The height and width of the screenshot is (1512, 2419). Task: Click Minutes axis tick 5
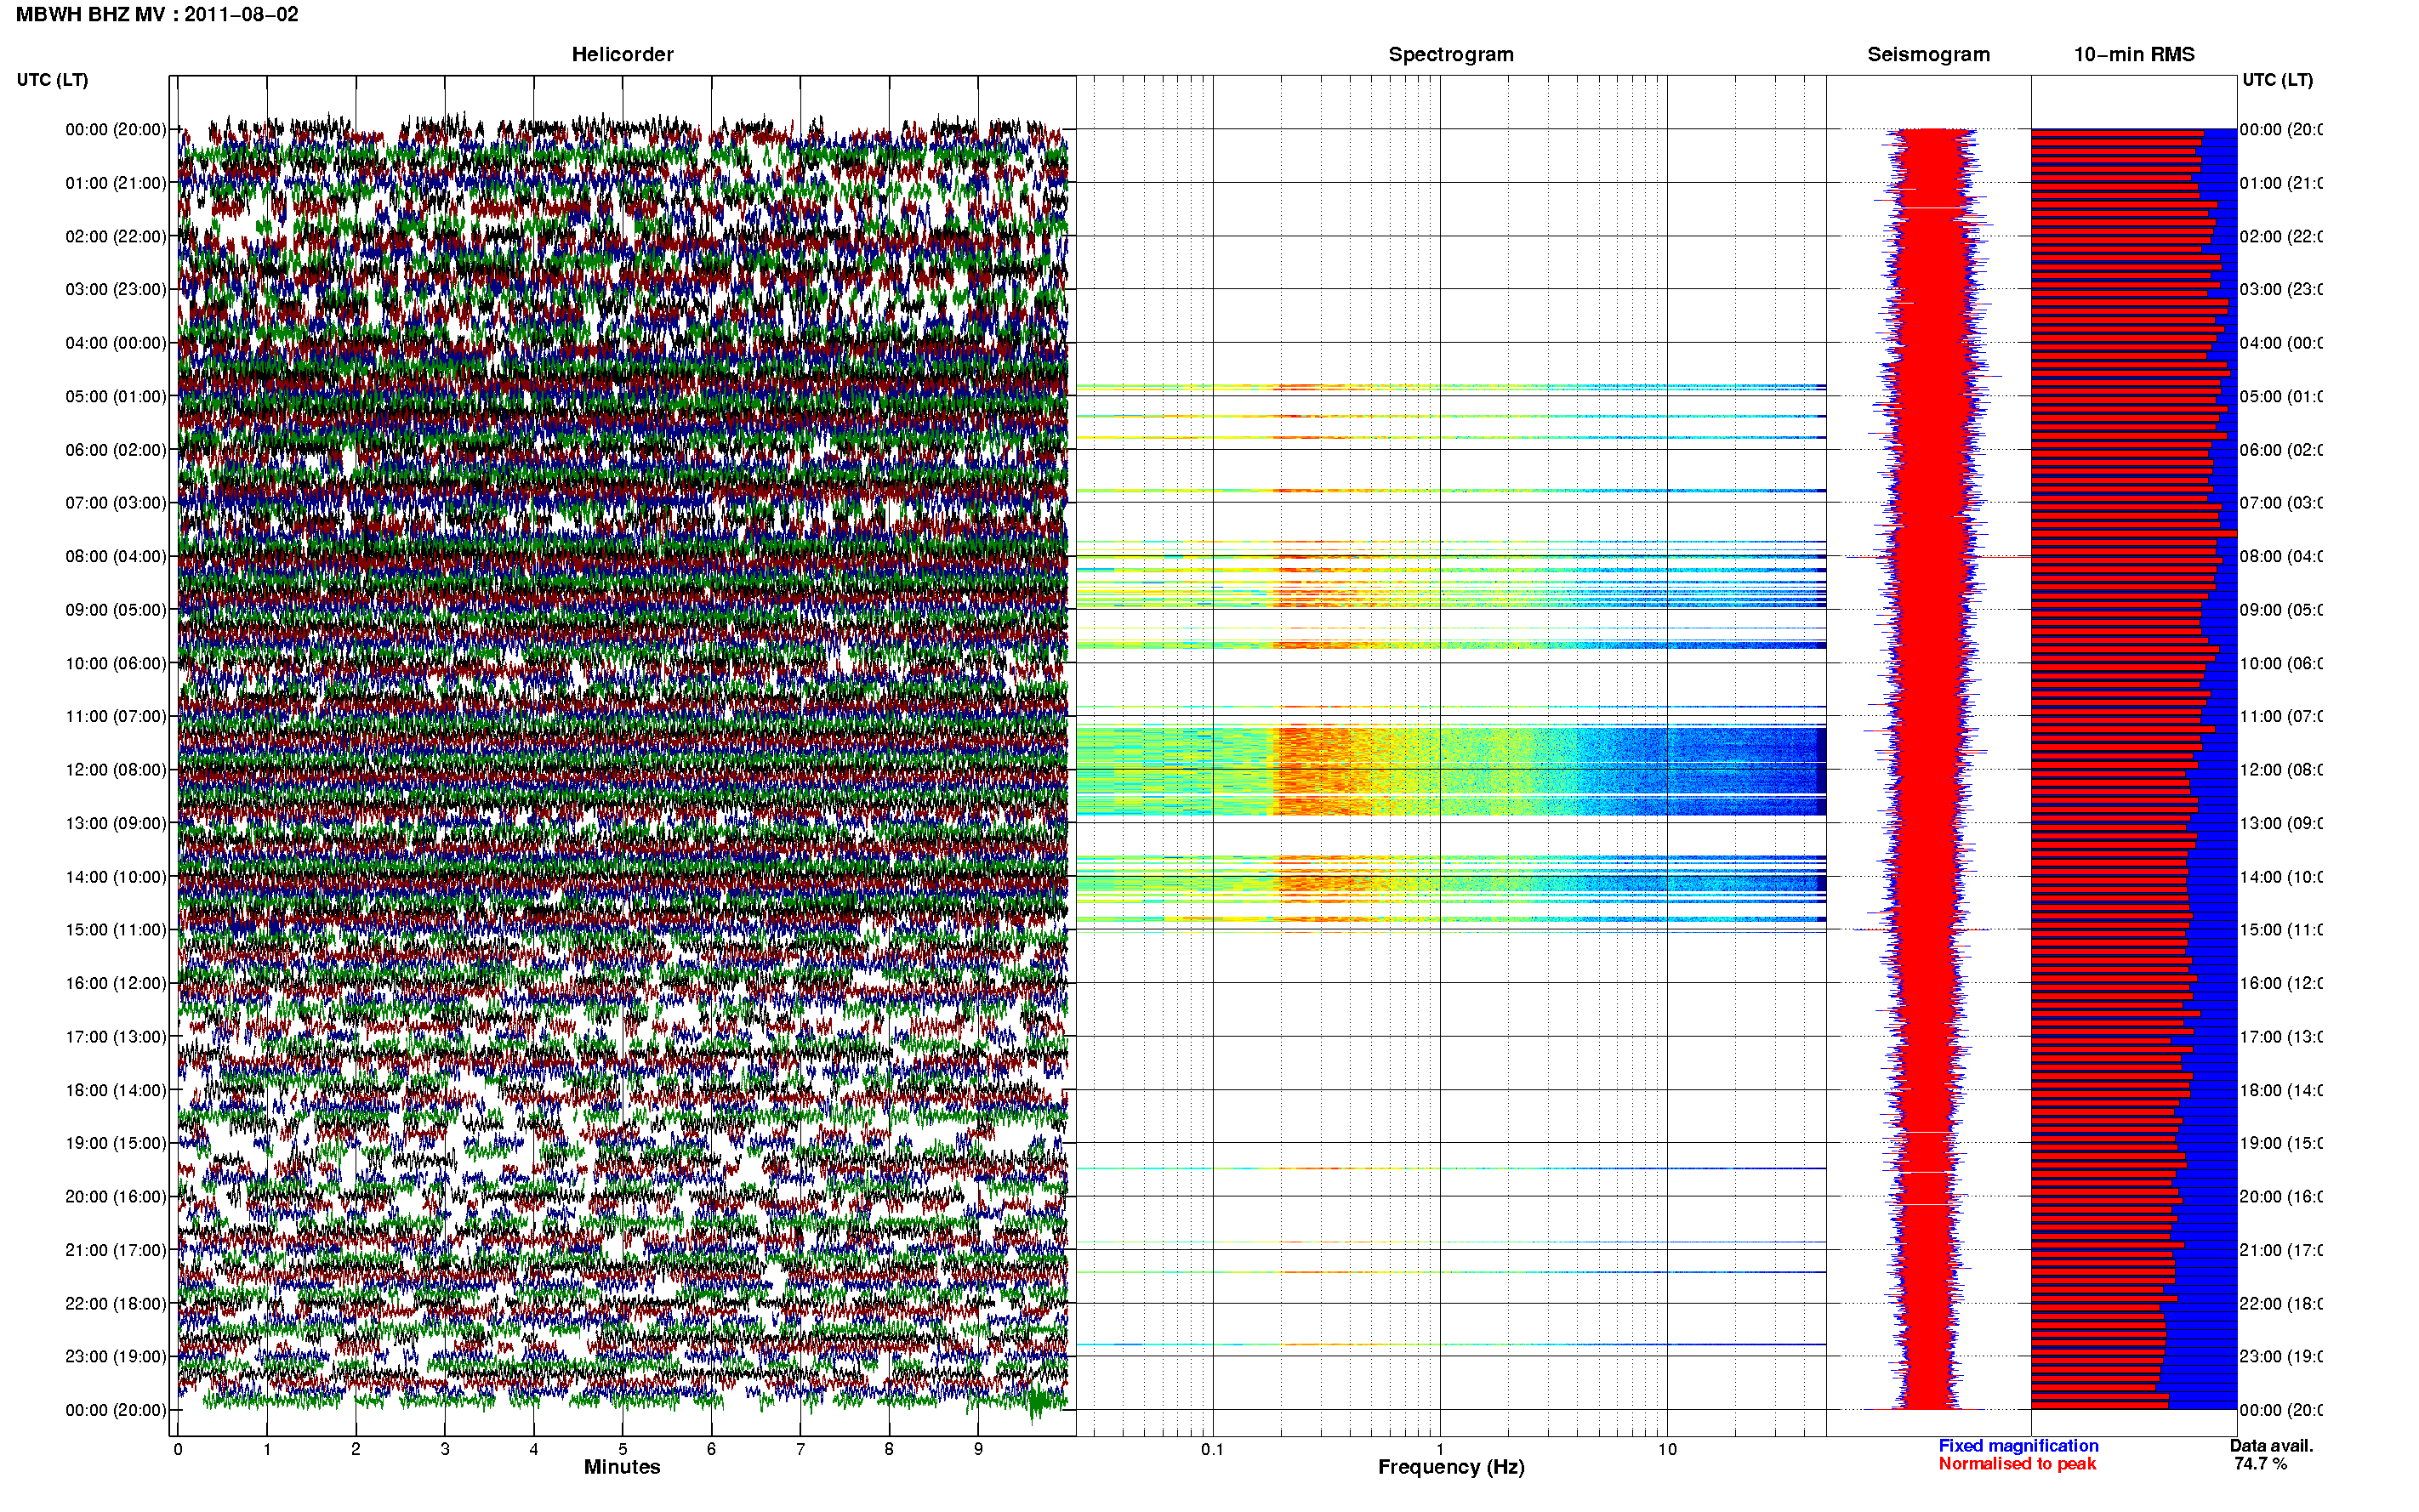pos(622,1449)
